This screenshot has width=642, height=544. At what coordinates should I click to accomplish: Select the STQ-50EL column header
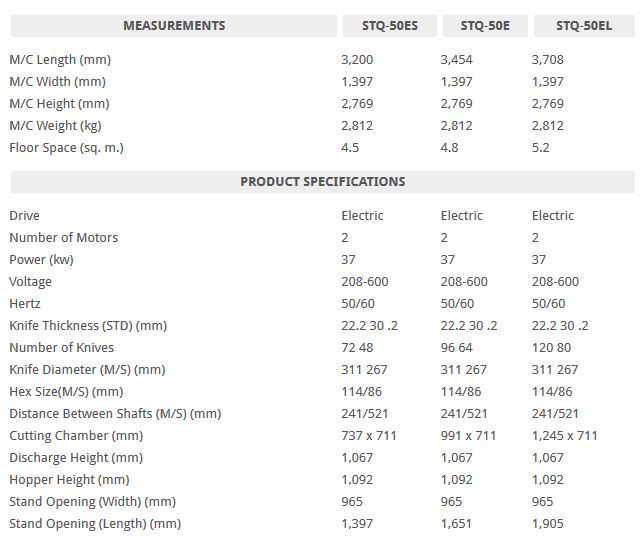point(584,26)
